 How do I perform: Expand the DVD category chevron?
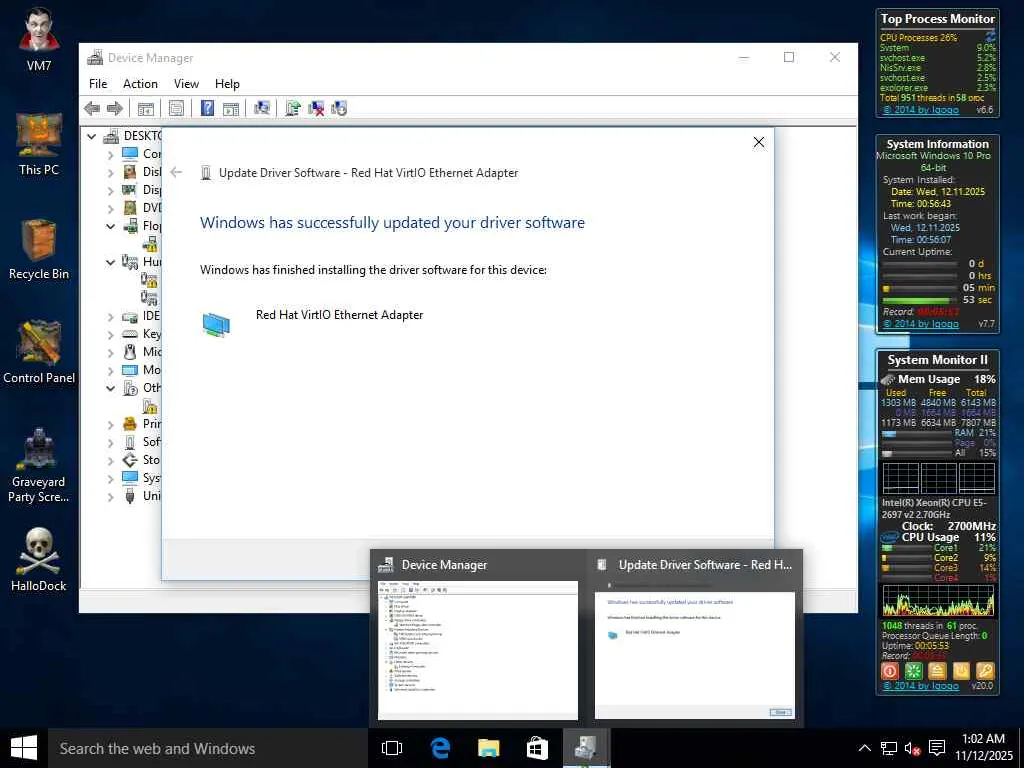[x=110, y=209]
